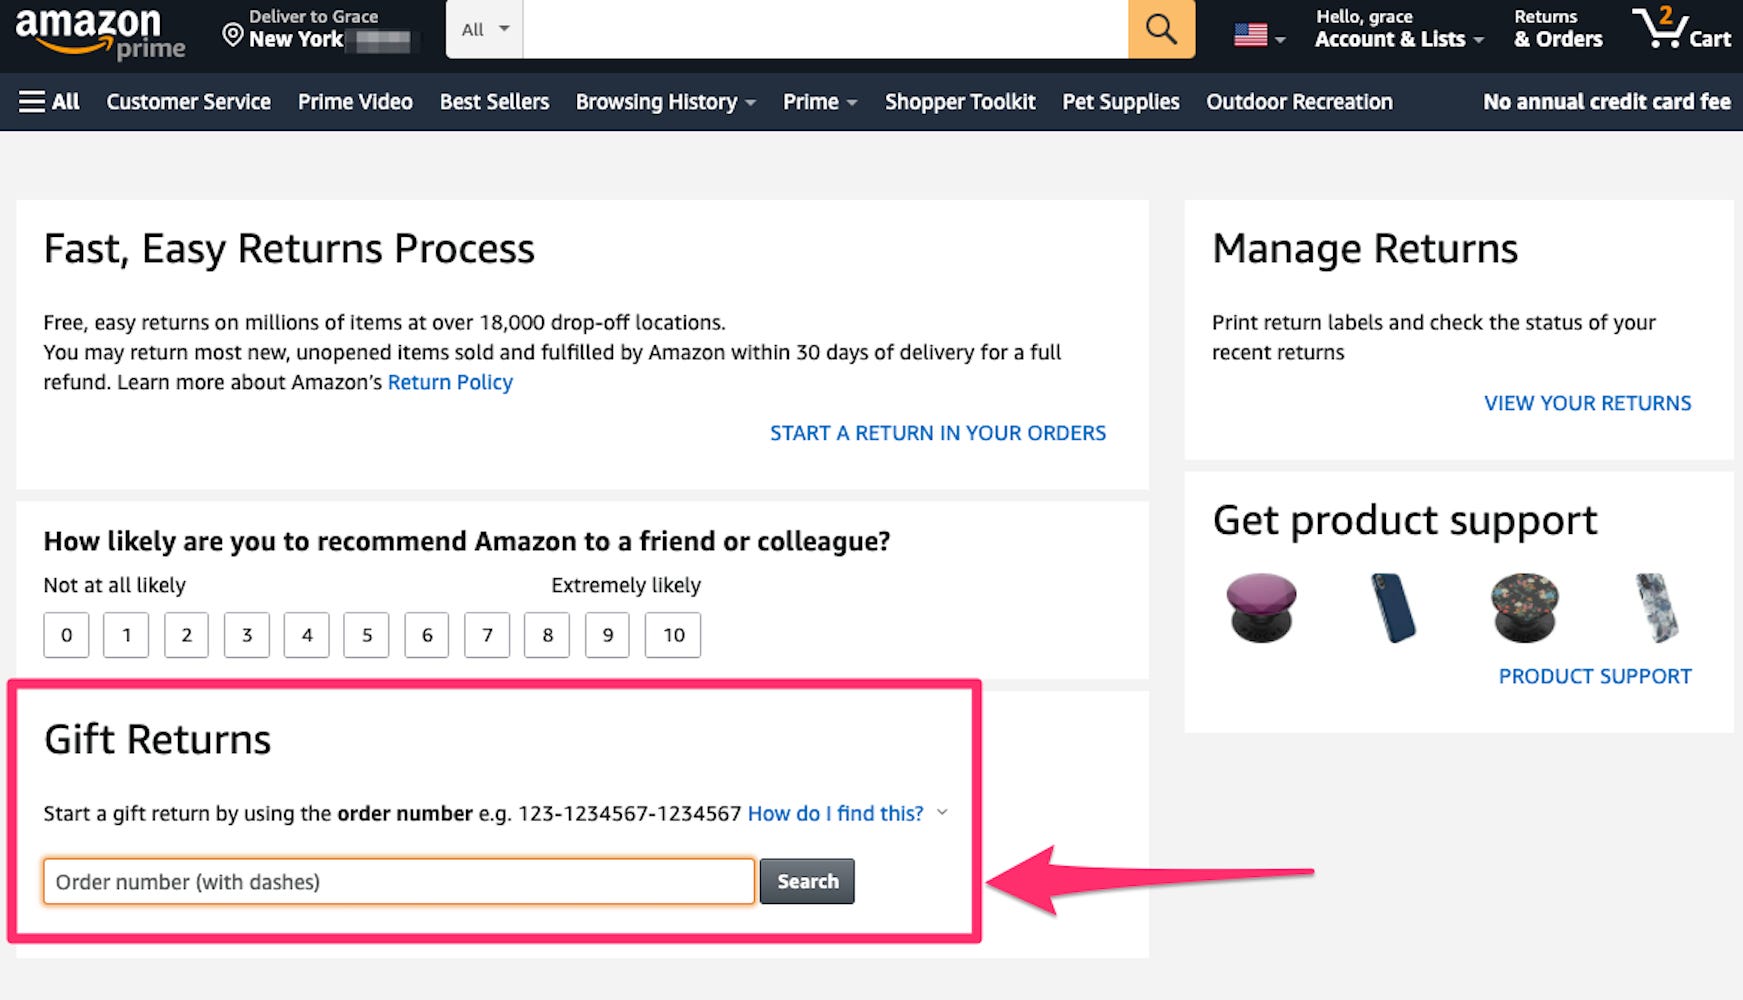This screenshot has width=1743, height=1000.
Task: Select the purple PopSocket product image
Action: (1261, 607)
